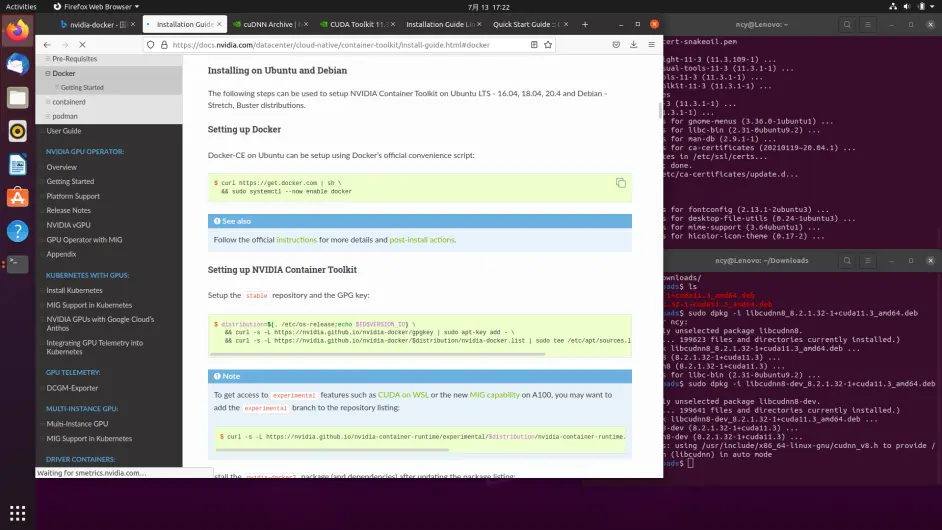Open the Firefox hamburger menu
942x530 pixels.
[651, 44]
